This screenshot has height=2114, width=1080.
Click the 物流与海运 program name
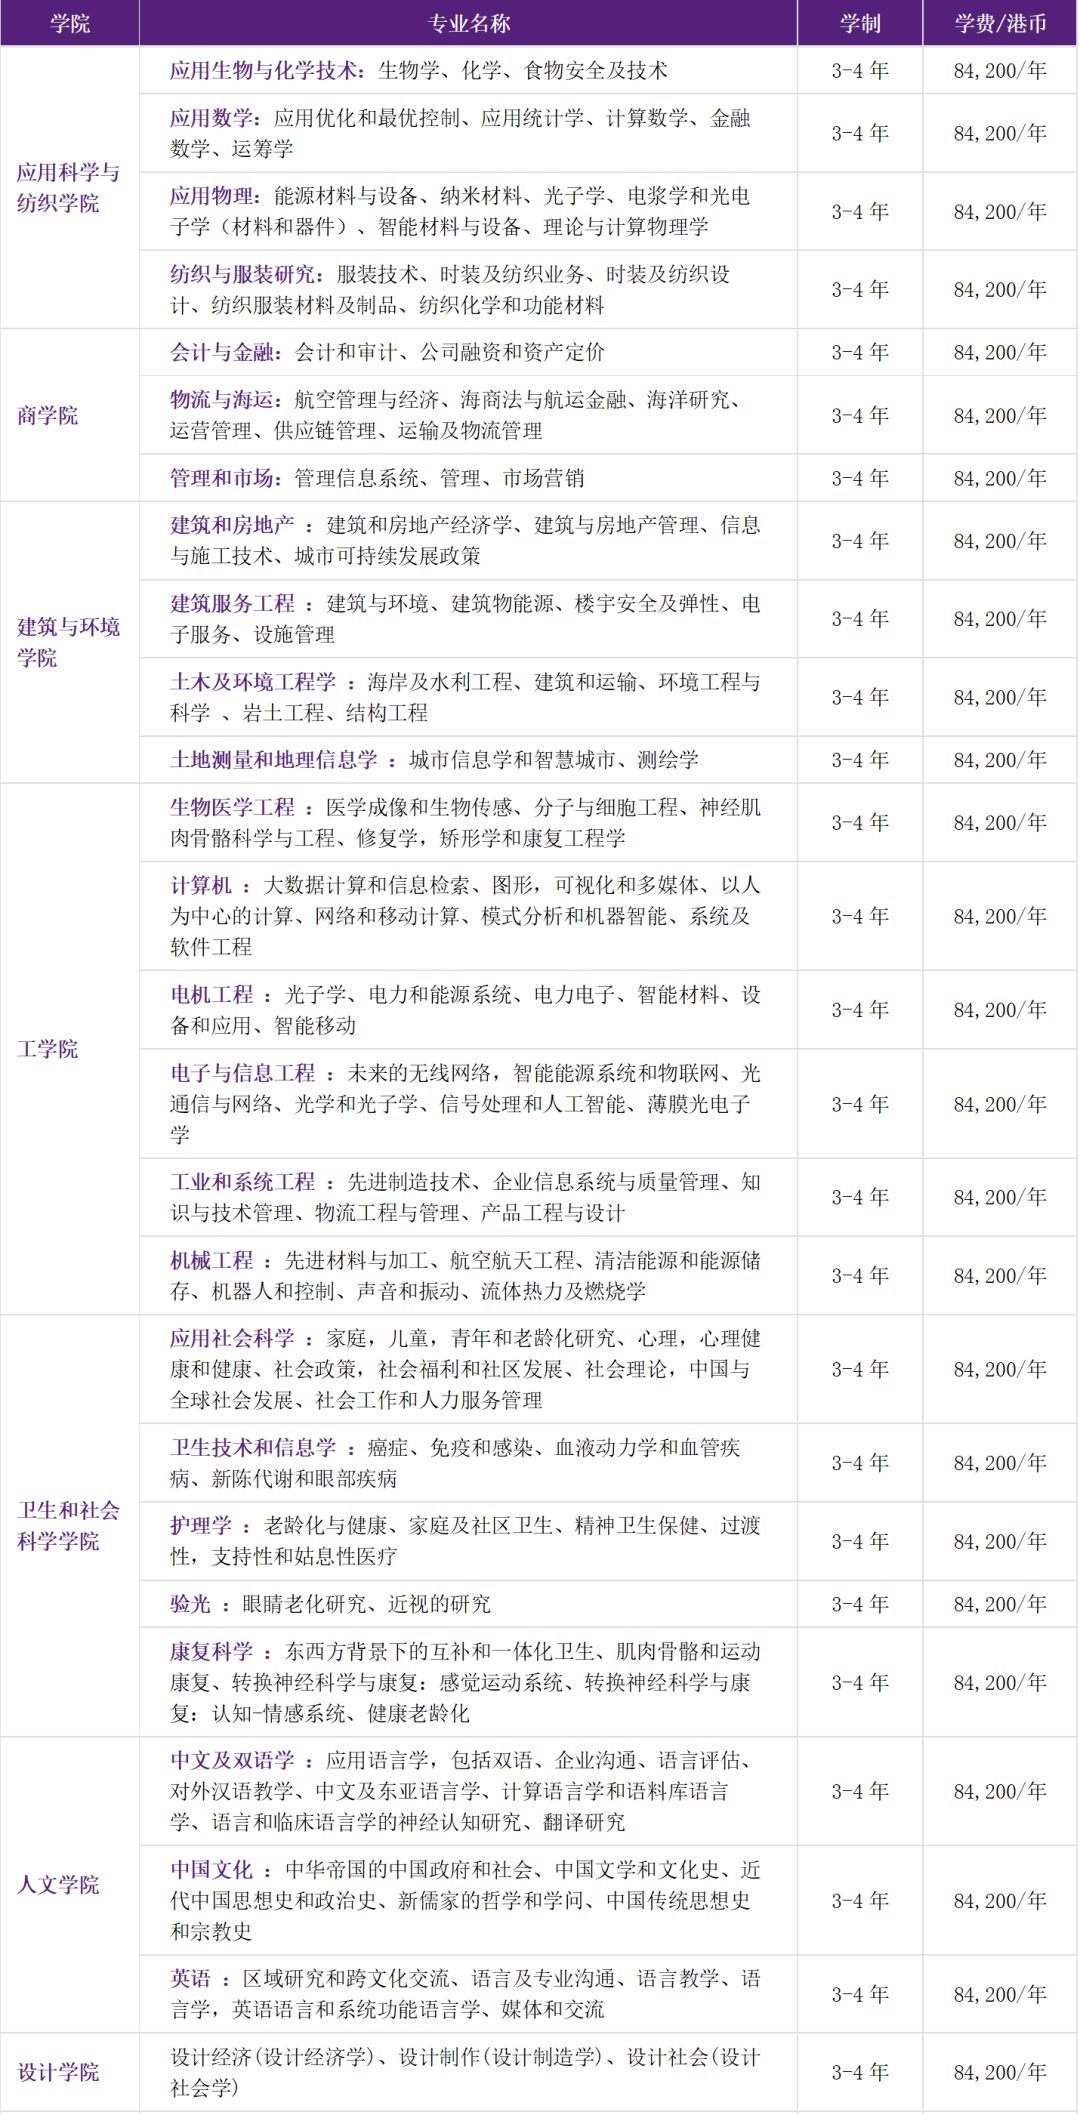tap(221, 400)
